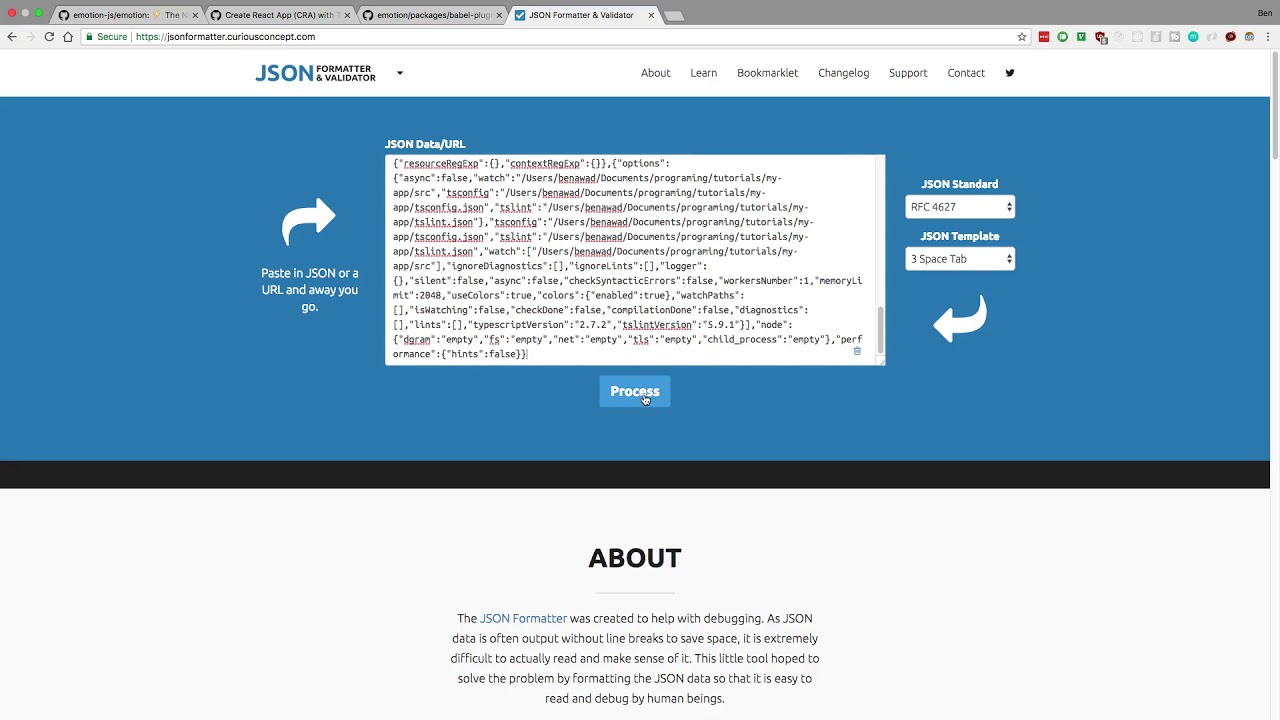The width and height of the screenshot is (1280, 720).
Task: Close the Create React App tab
Action: tap(347, 15)
